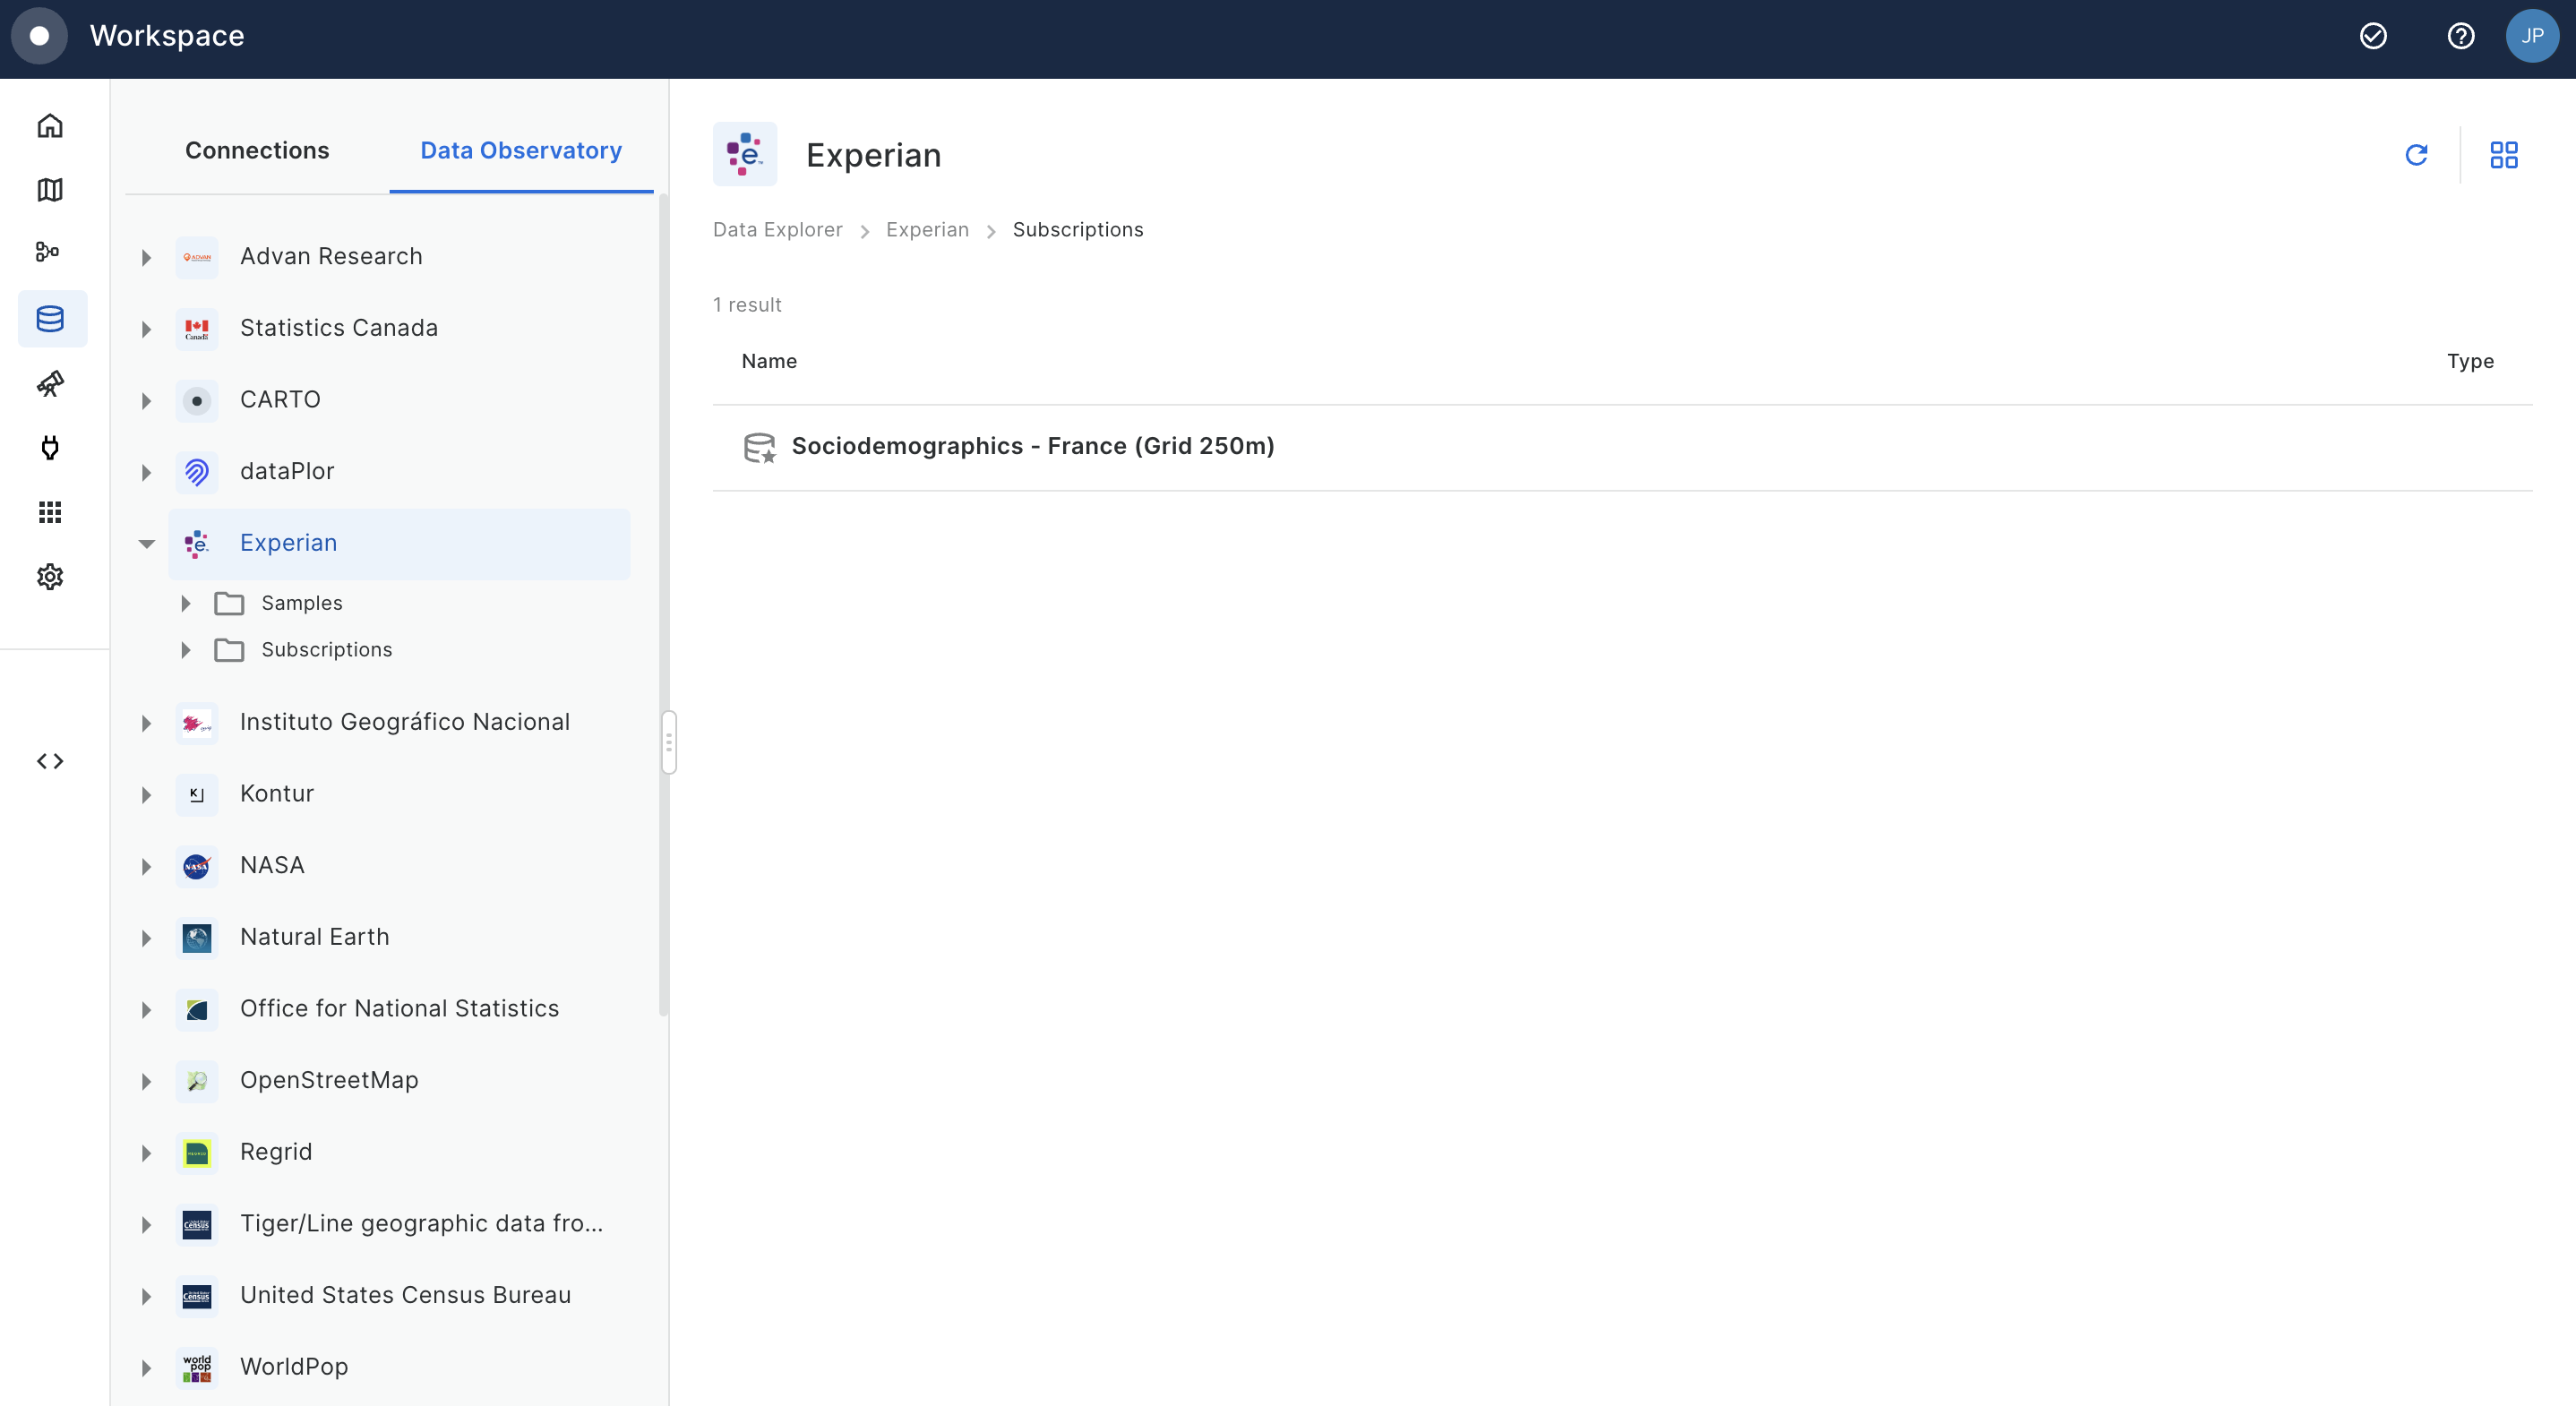2576x1406 pixels.
Task: Click the NASA provider logo
Action: tap(197, 866)
